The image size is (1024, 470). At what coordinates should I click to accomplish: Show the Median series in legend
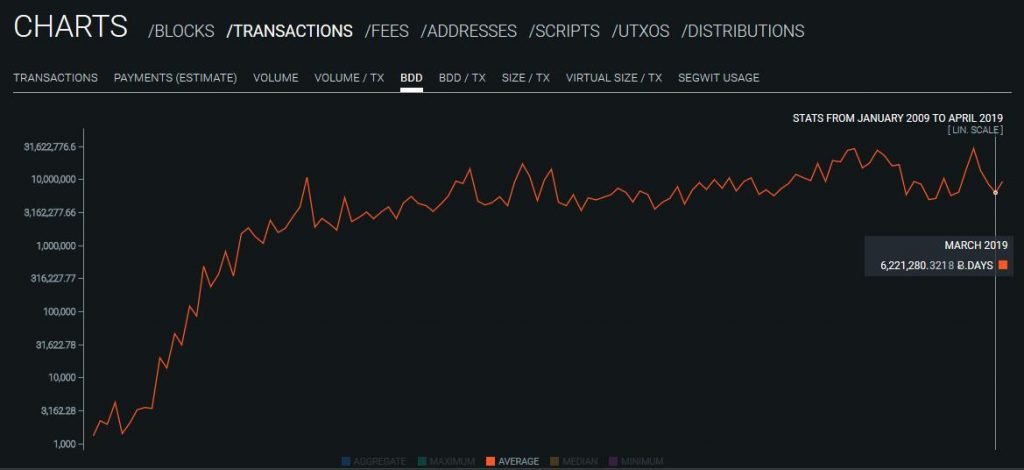coord(574,461)
